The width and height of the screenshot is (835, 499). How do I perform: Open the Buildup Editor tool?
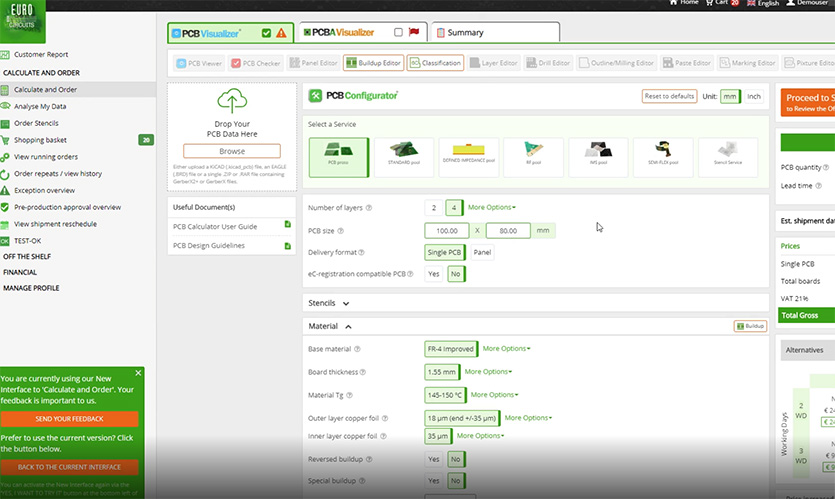point(373,63)
